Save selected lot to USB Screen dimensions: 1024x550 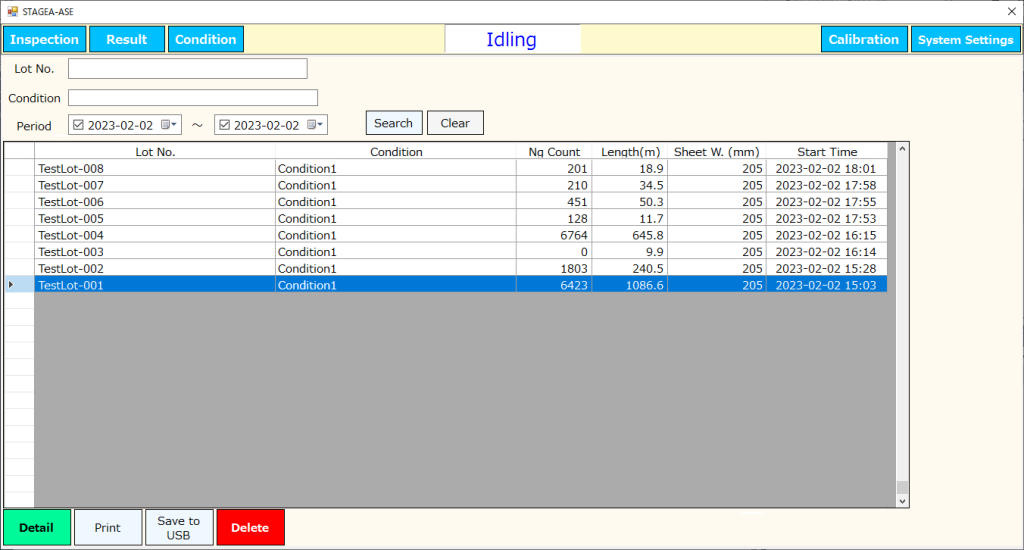pos(179,527)
